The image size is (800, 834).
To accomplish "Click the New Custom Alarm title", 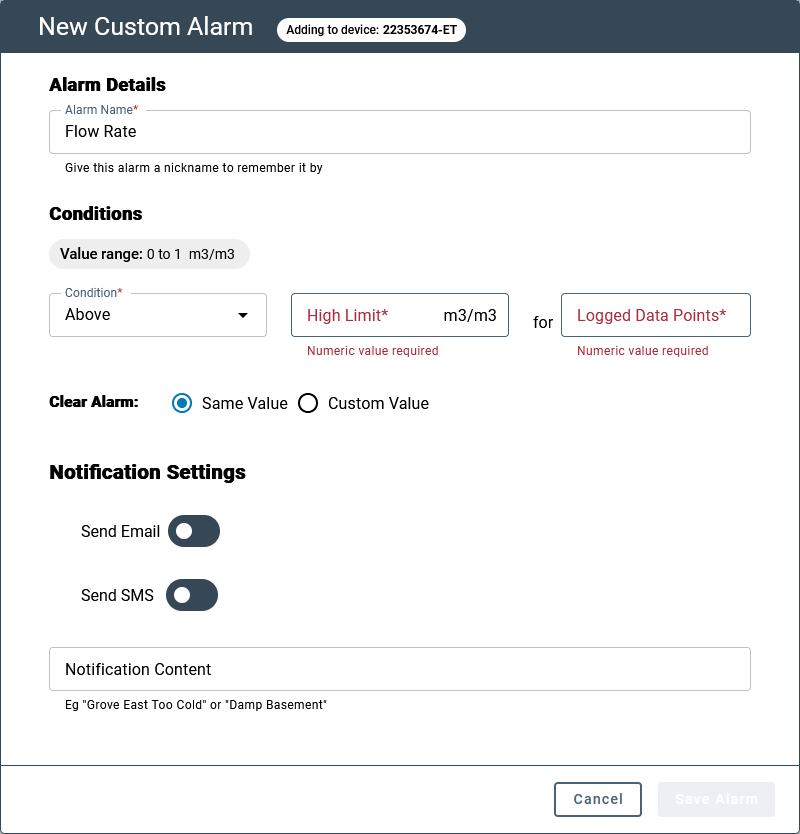I will (x=146, y=27).
